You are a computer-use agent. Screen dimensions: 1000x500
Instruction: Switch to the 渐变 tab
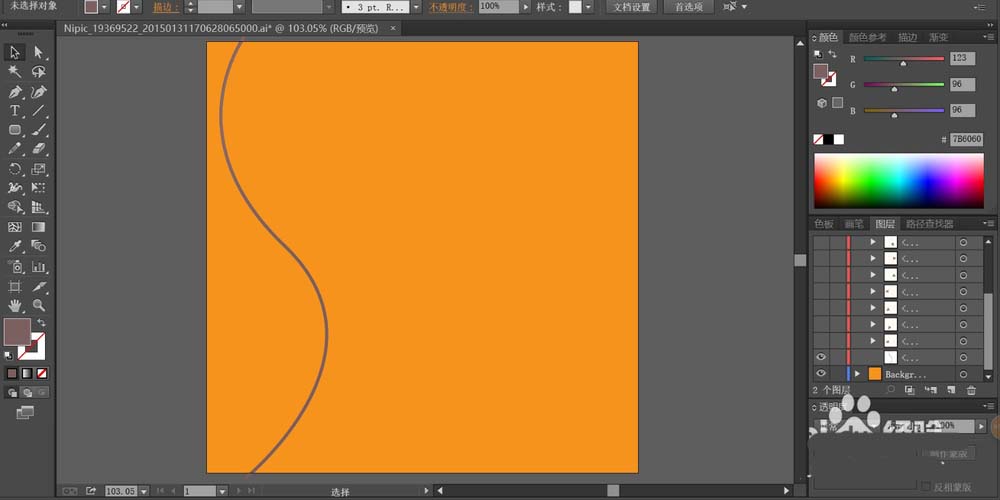click(x=938, y=38)
